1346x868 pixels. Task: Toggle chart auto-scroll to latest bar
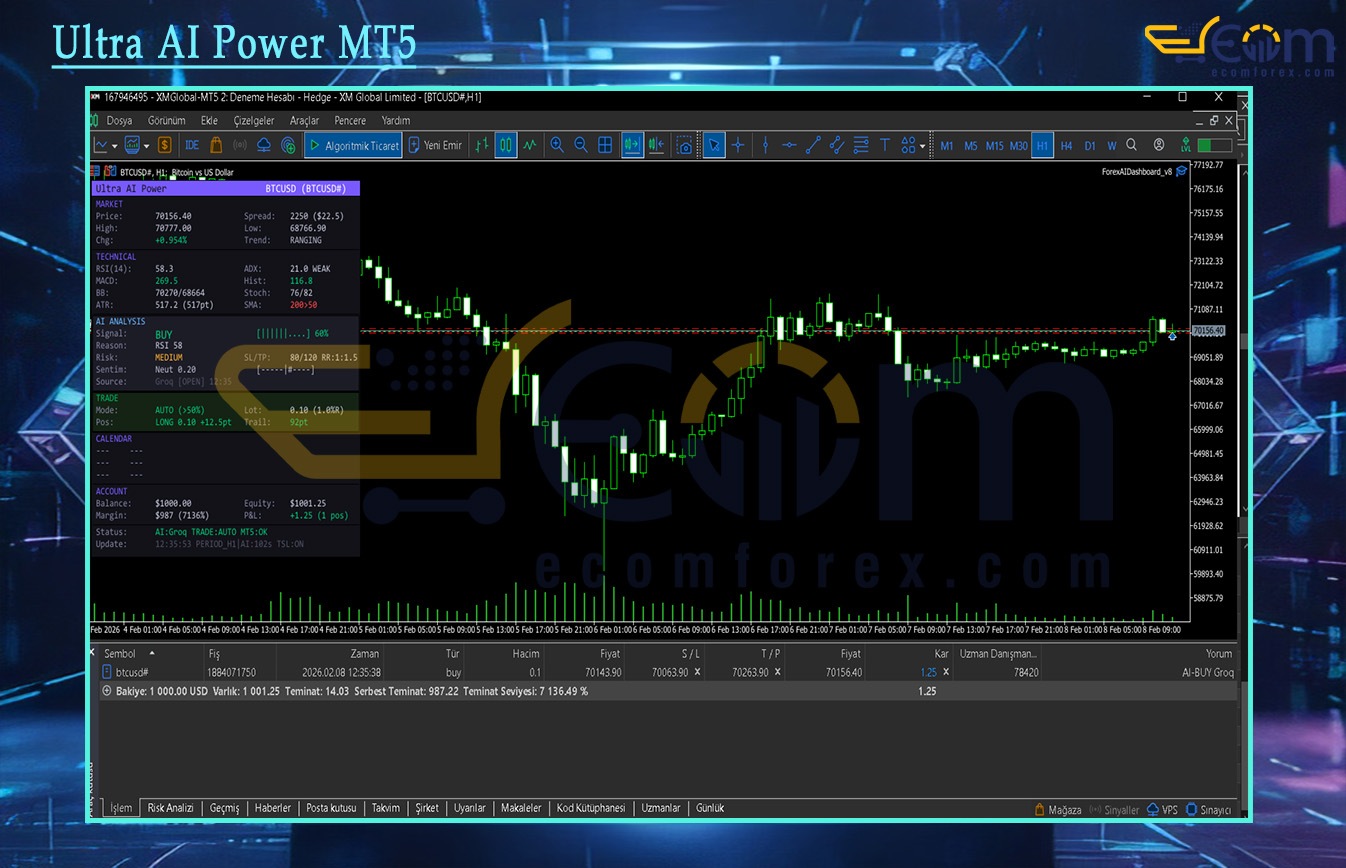(x=632, y=145)
